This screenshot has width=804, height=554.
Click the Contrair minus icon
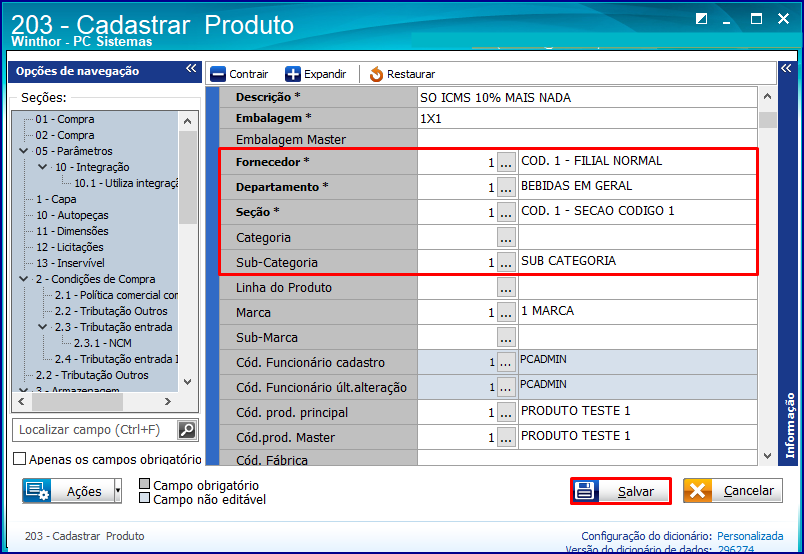[218, 74]
